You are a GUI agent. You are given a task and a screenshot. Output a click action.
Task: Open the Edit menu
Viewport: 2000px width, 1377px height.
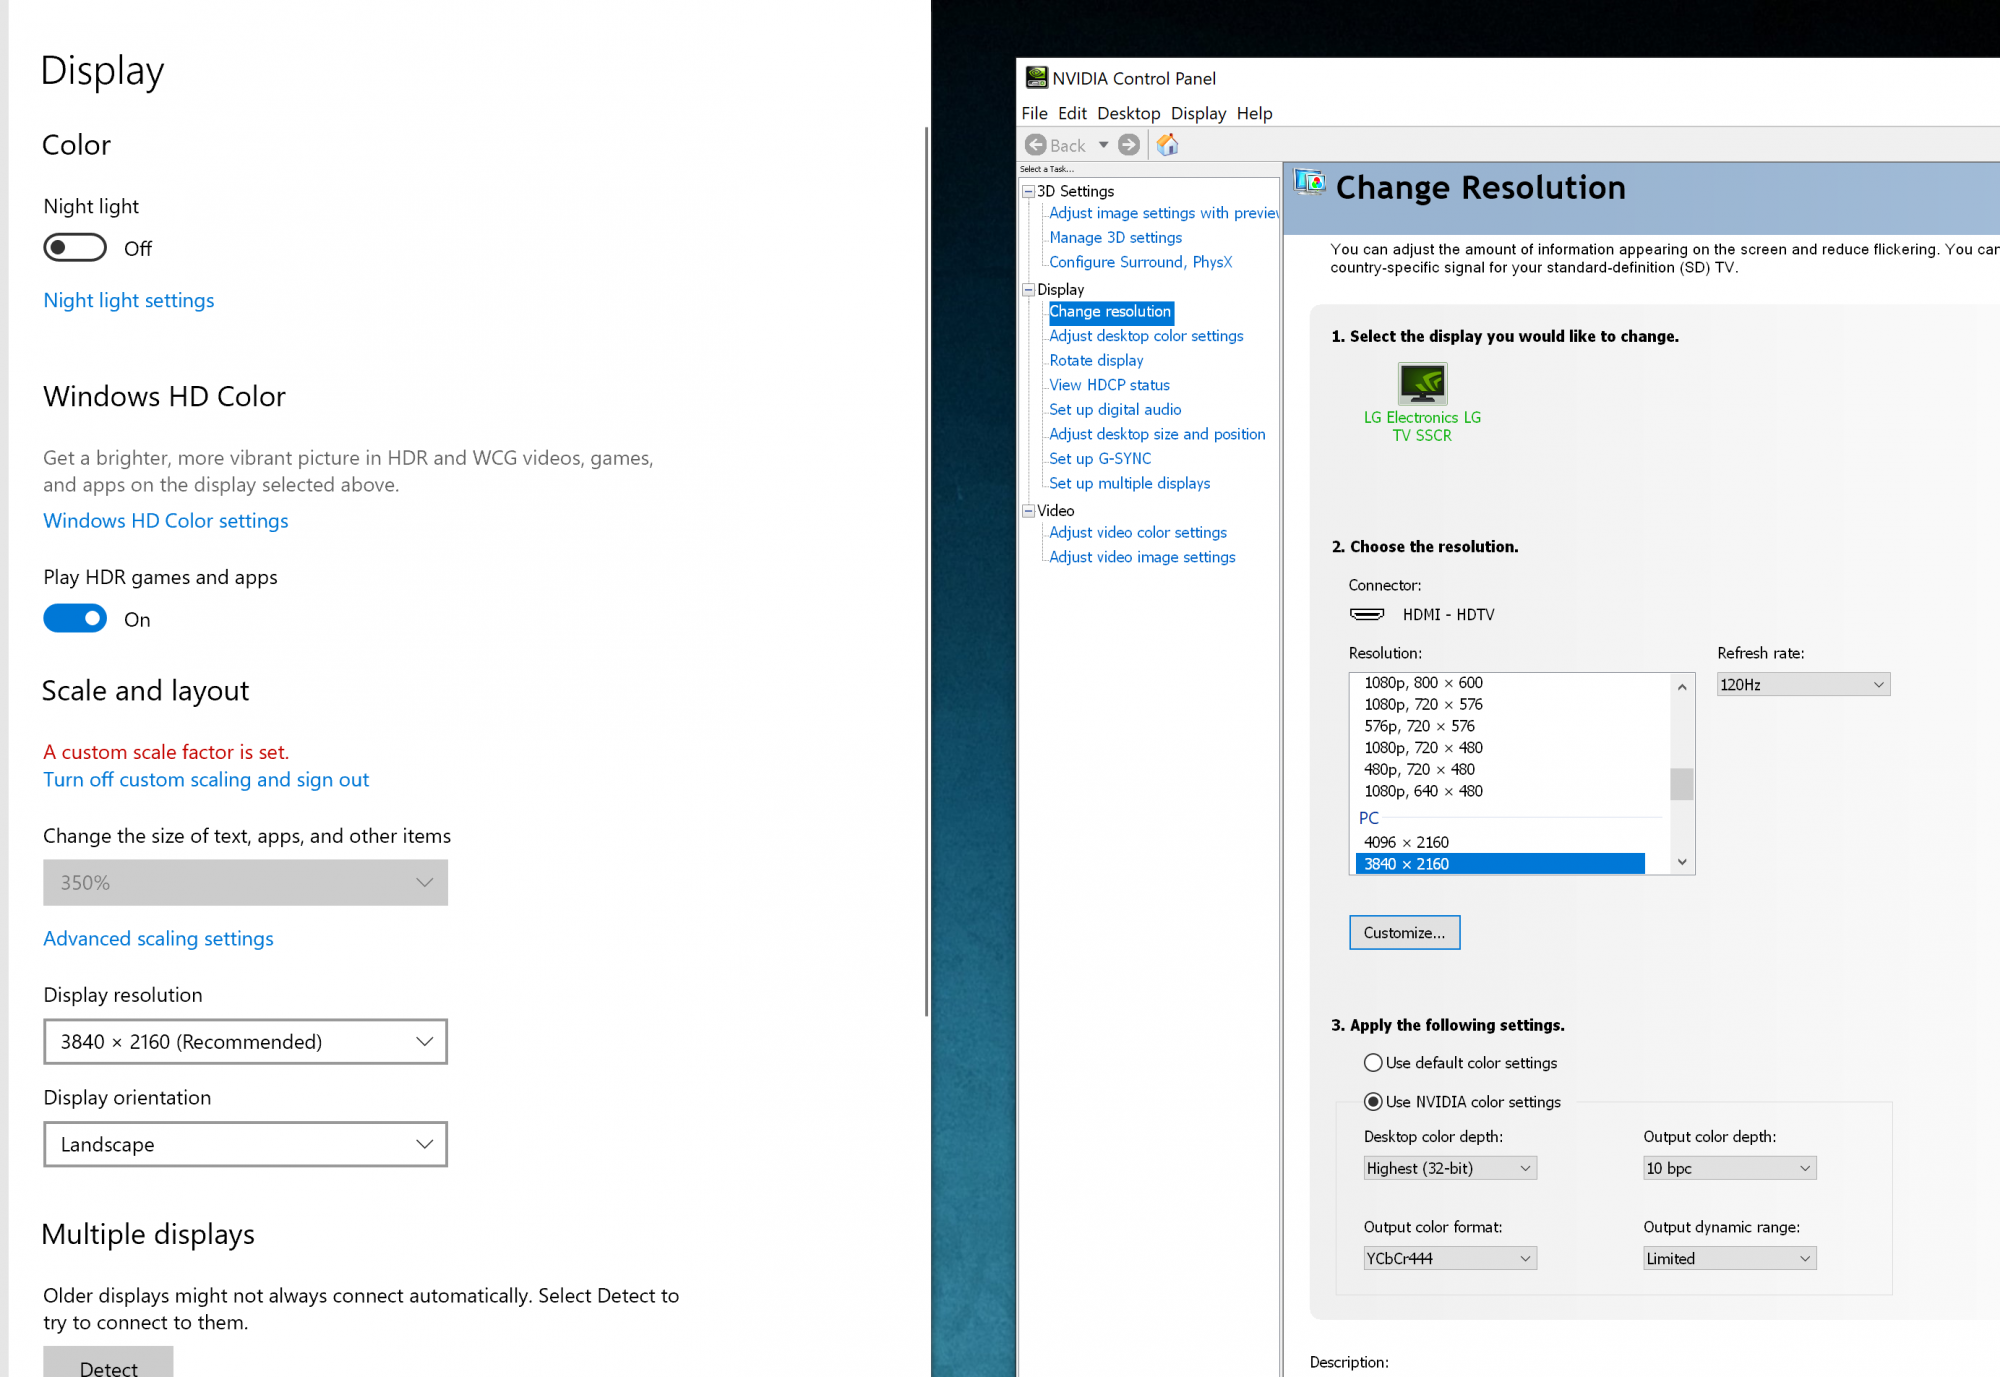[x=1072, y=113]
